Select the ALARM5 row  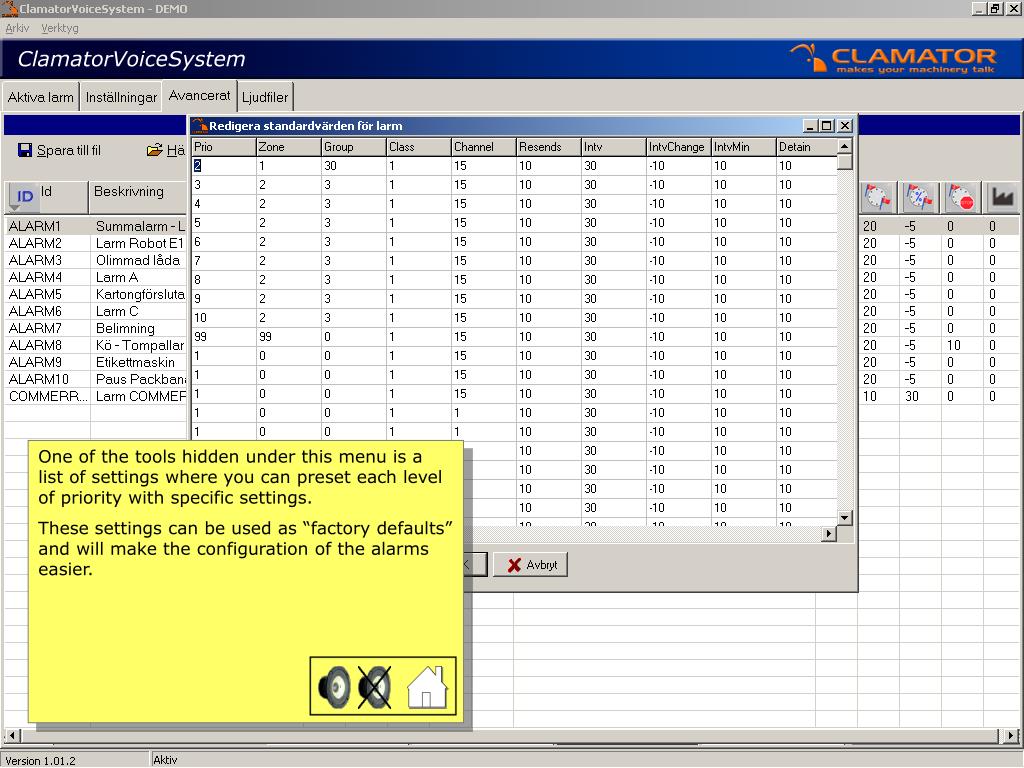[96, 295]
